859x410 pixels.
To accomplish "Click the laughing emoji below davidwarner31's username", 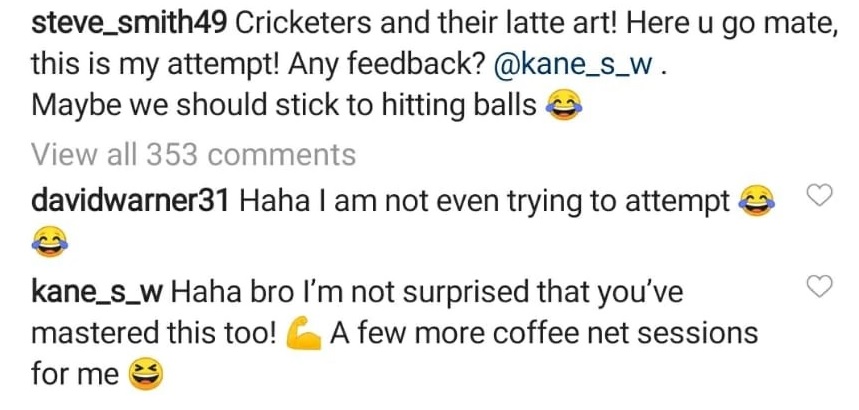I will point(50,241).
